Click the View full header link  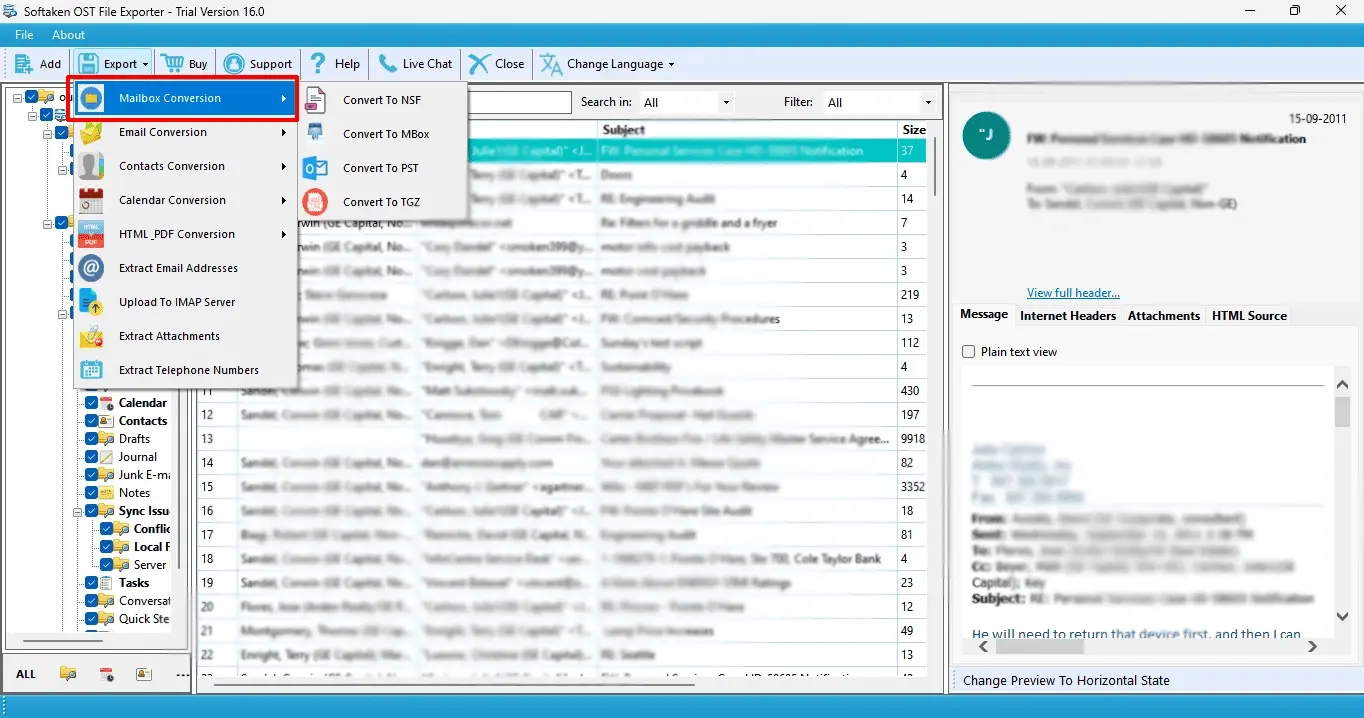[1073, 293]
